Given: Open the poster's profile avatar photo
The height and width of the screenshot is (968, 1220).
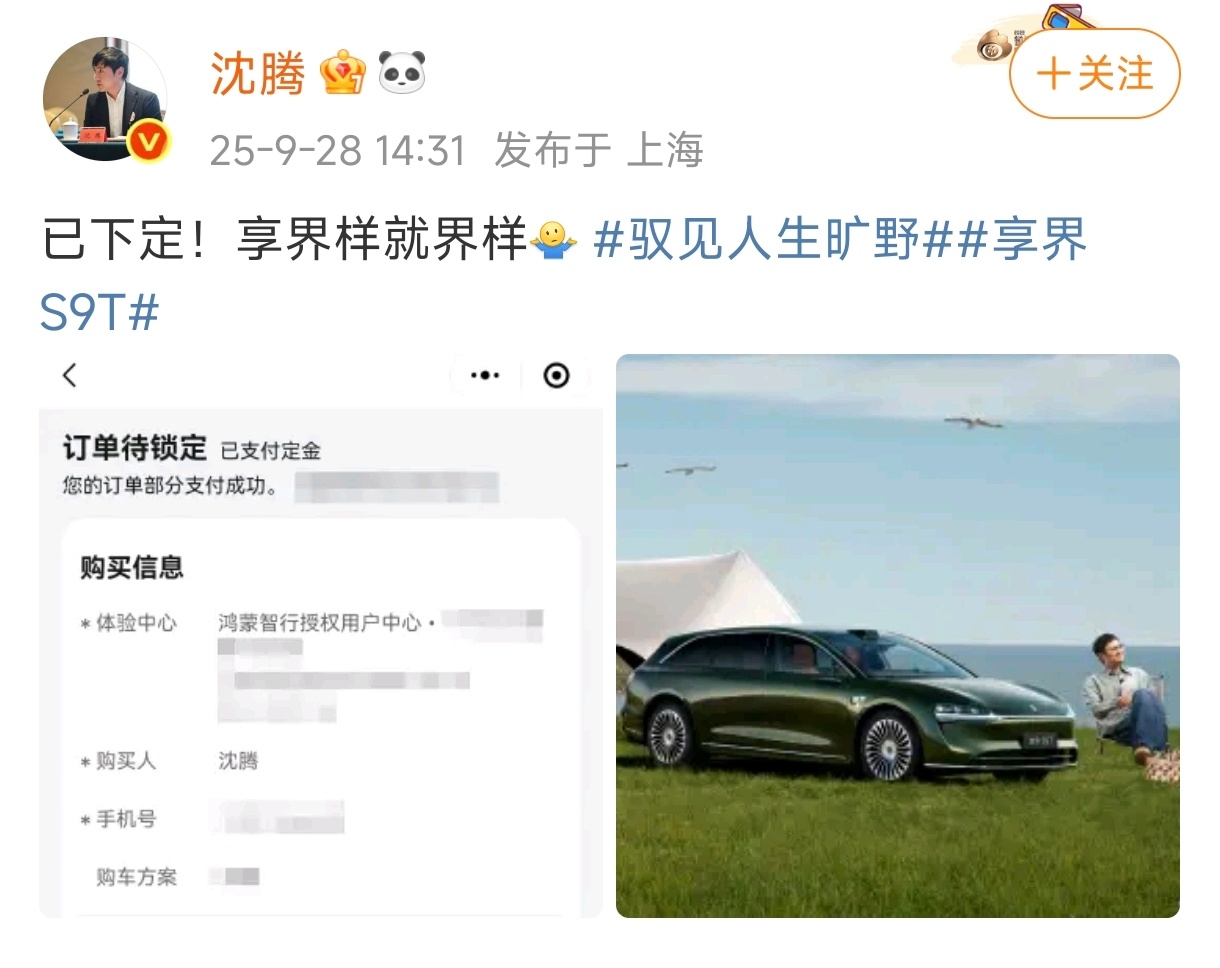Looking at the screenshot, I should point(104,99).
